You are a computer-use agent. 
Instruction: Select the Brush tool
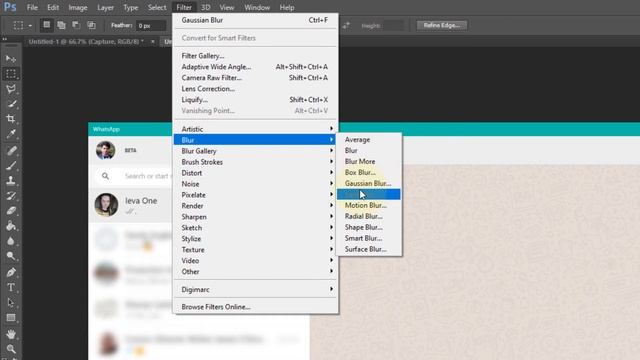pyautogui.click(x=11, y=166)
